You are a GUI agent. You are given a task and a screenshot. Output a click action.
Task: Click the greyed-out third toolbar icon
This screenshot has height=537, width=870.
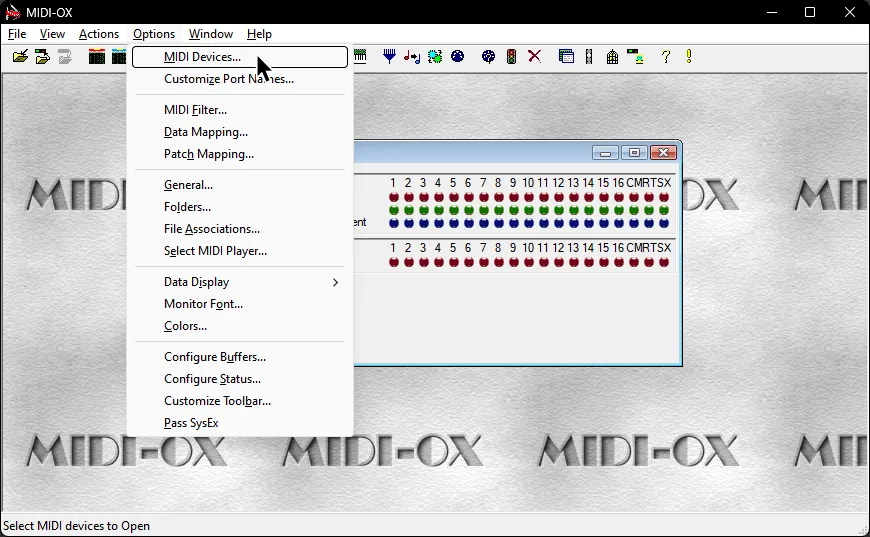pos(65,57)
